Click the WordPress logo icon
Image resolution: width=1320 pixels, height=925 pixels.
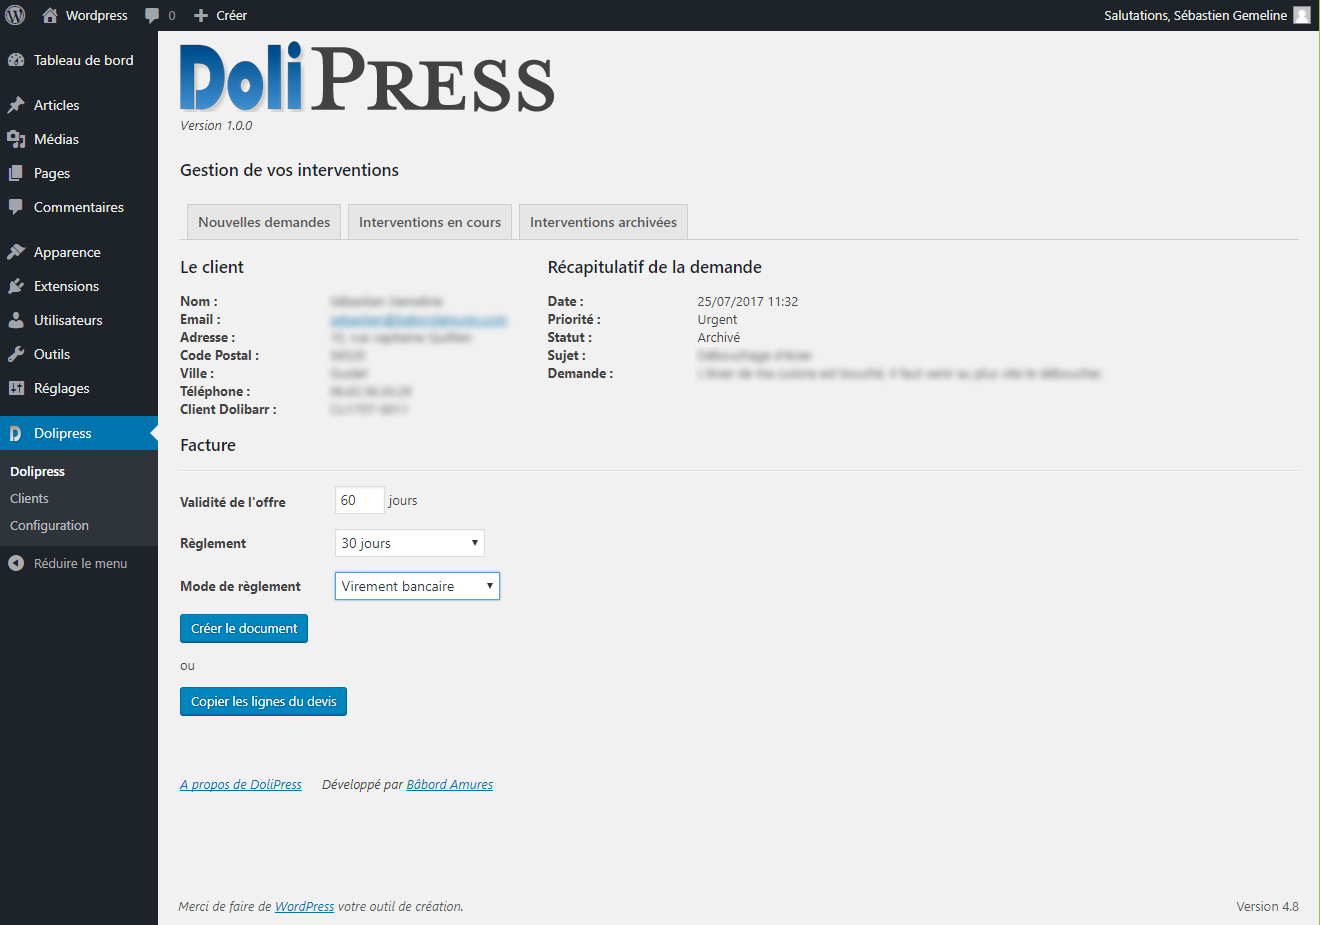15,15
